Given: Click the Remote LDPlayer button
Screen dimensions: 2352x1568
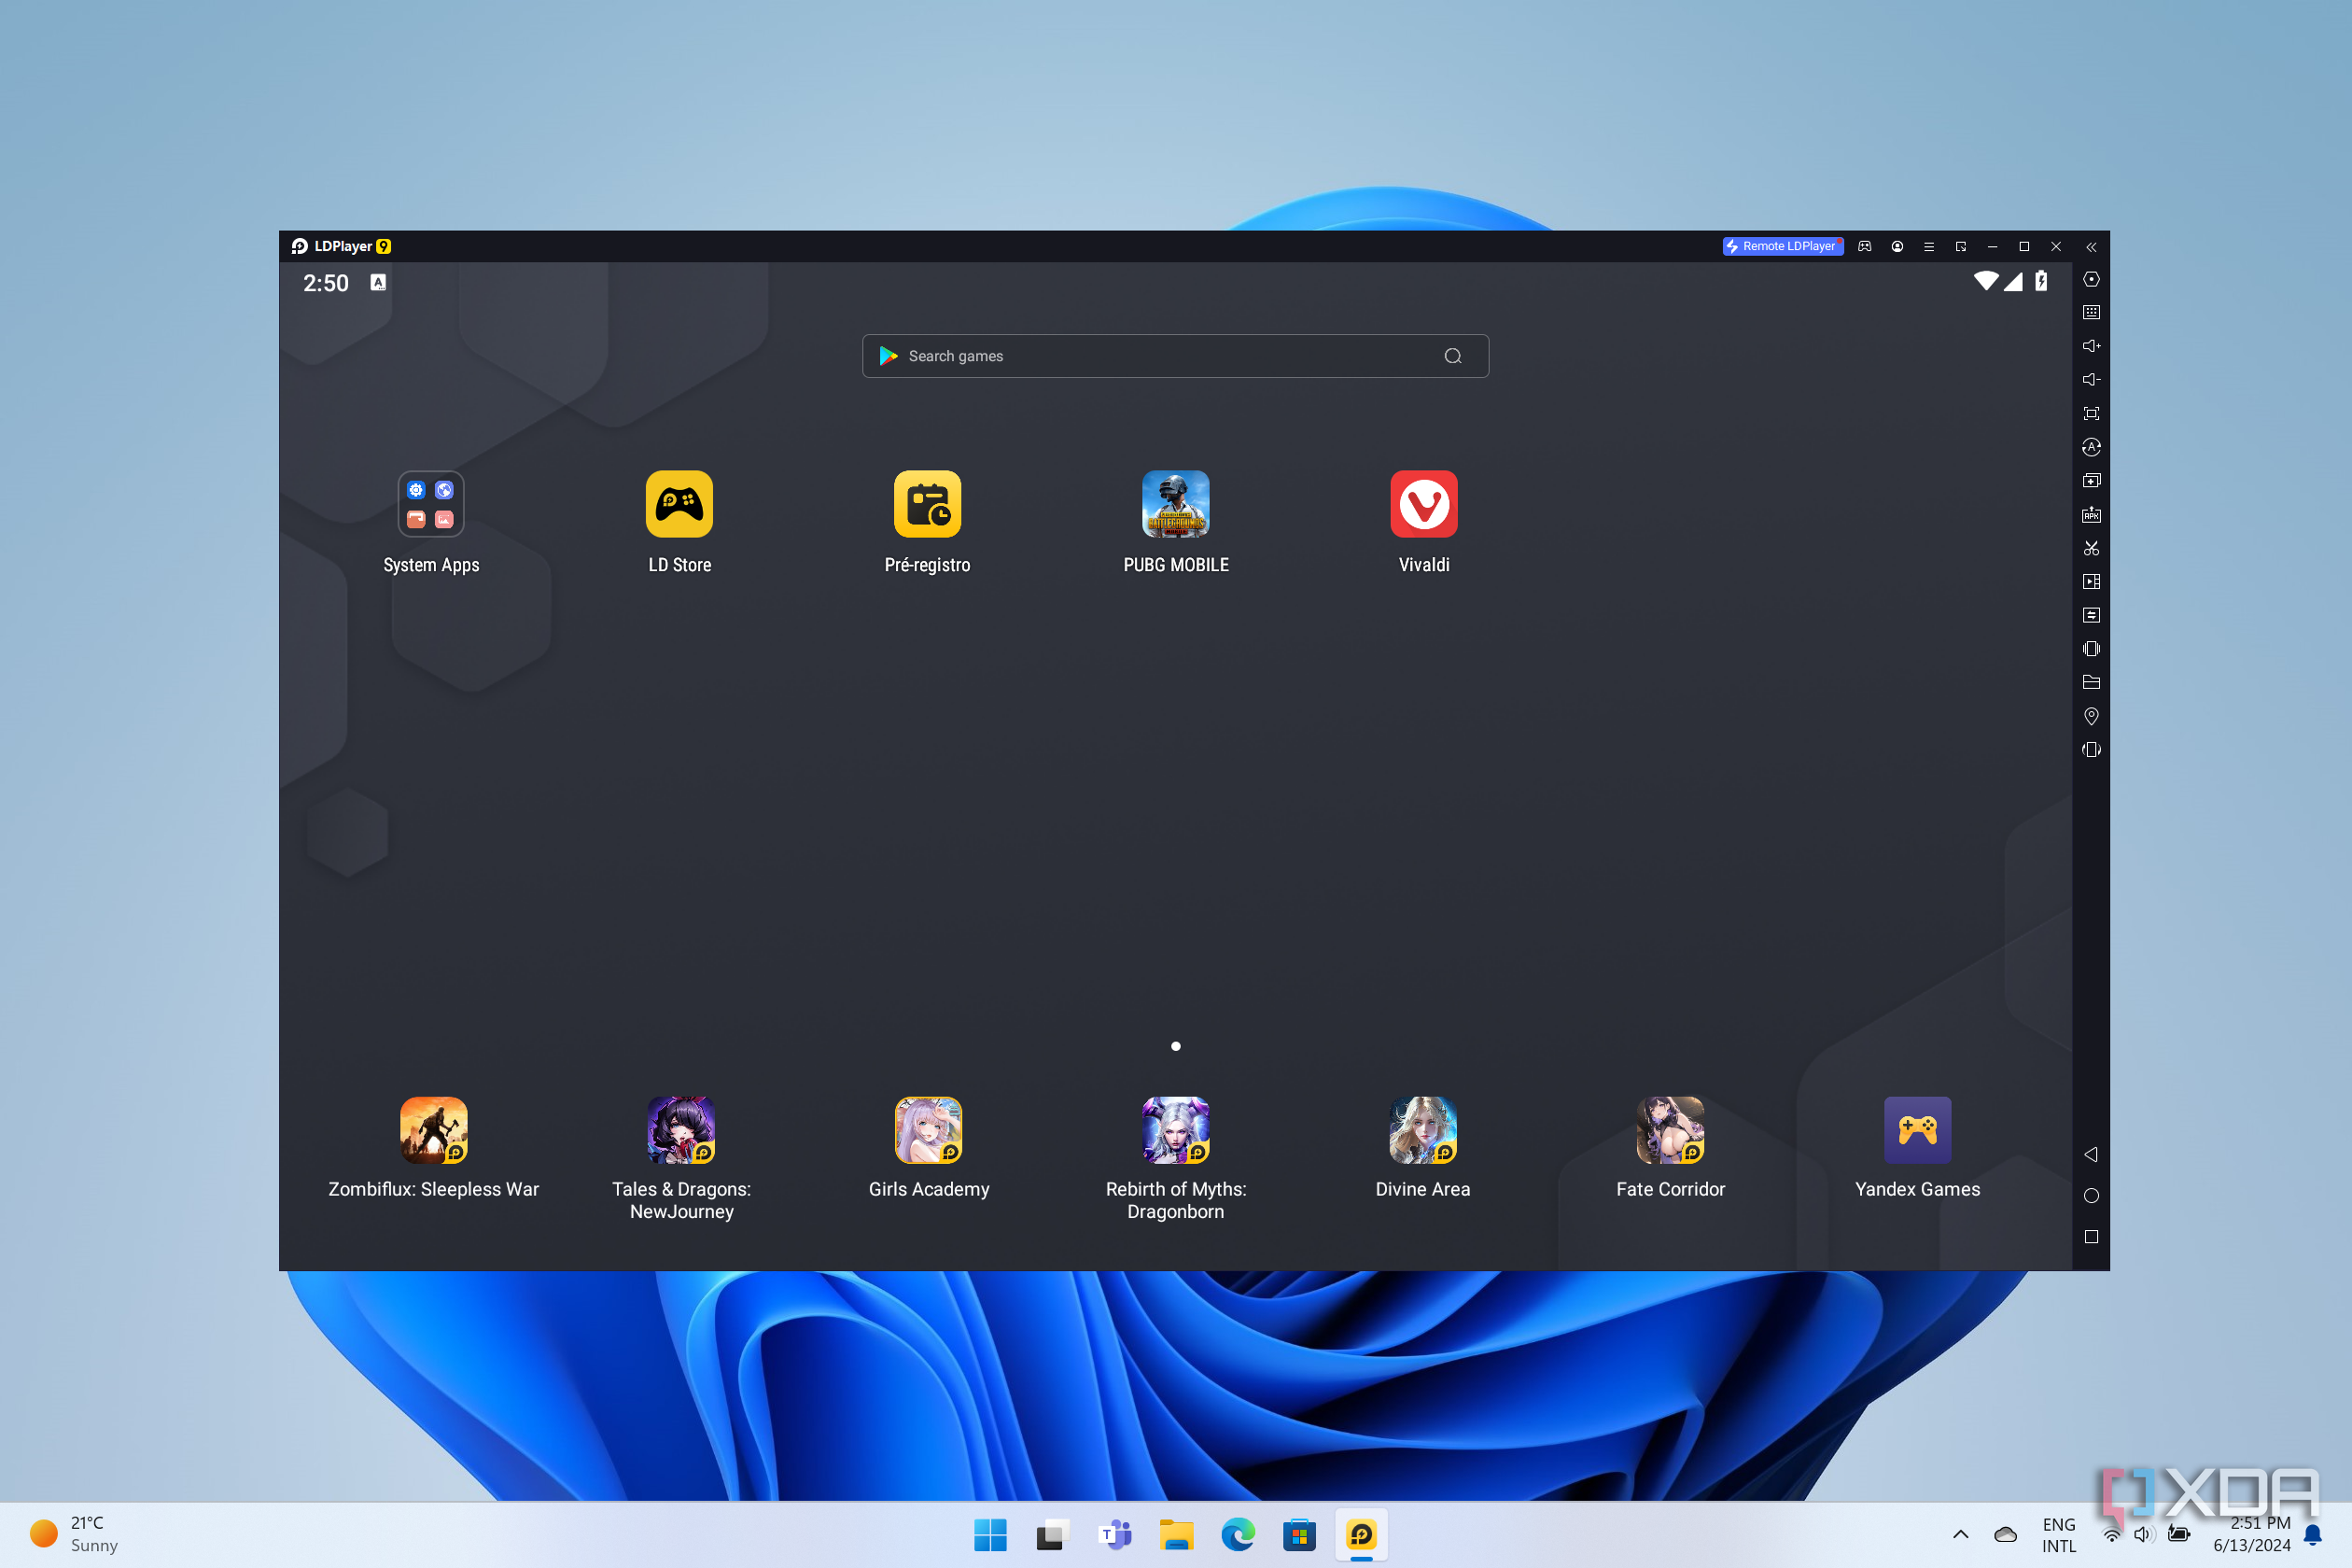Looking at the screenshot, I should click(1781, 246).
